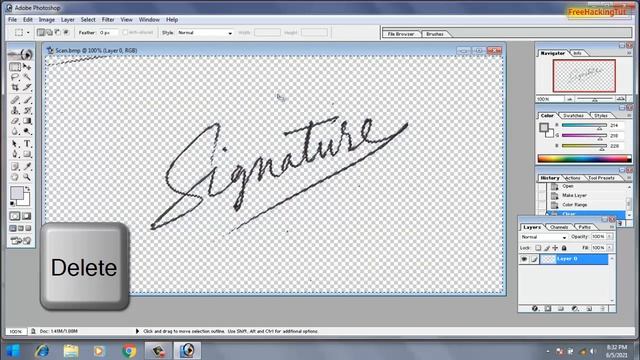Open the File menu
This screenshot has height=360, width=640.
coord(12,20)
